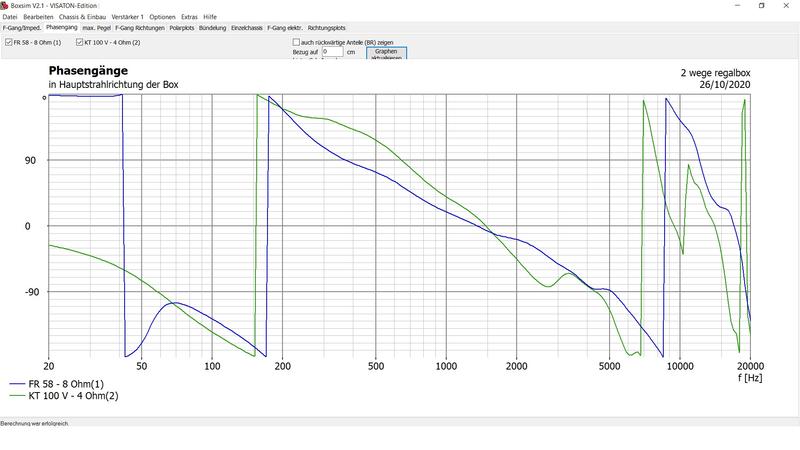
Task: Click the '2 wege regalbox' project name
Action: (x=715, y=73)
